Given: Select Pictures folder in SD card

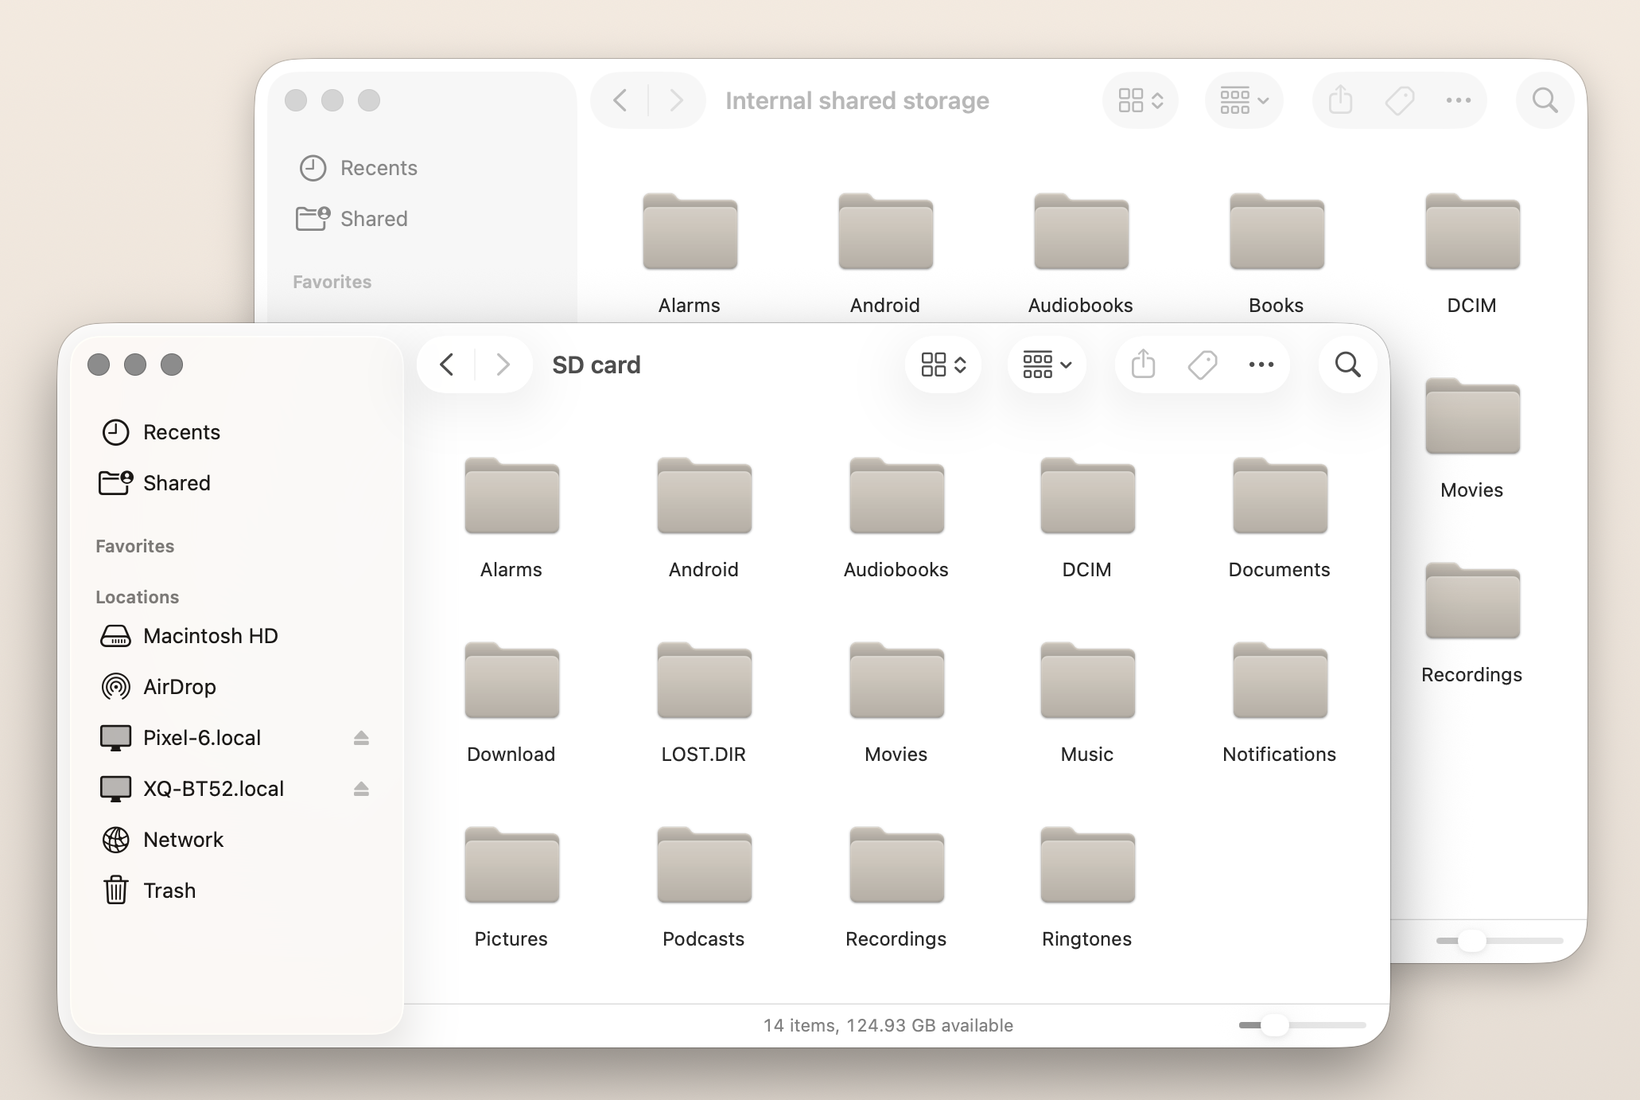Looking at the screenshot, I should 511,888.
